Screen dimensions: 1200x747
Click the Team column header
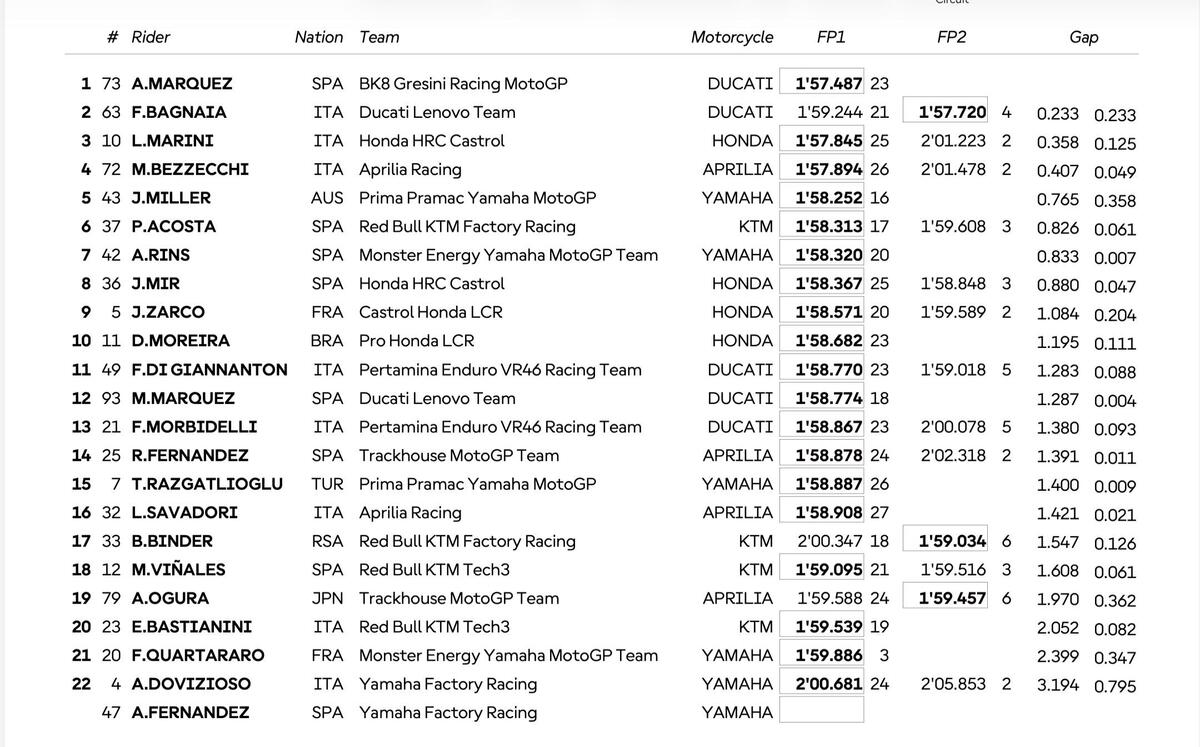[379, 37]
